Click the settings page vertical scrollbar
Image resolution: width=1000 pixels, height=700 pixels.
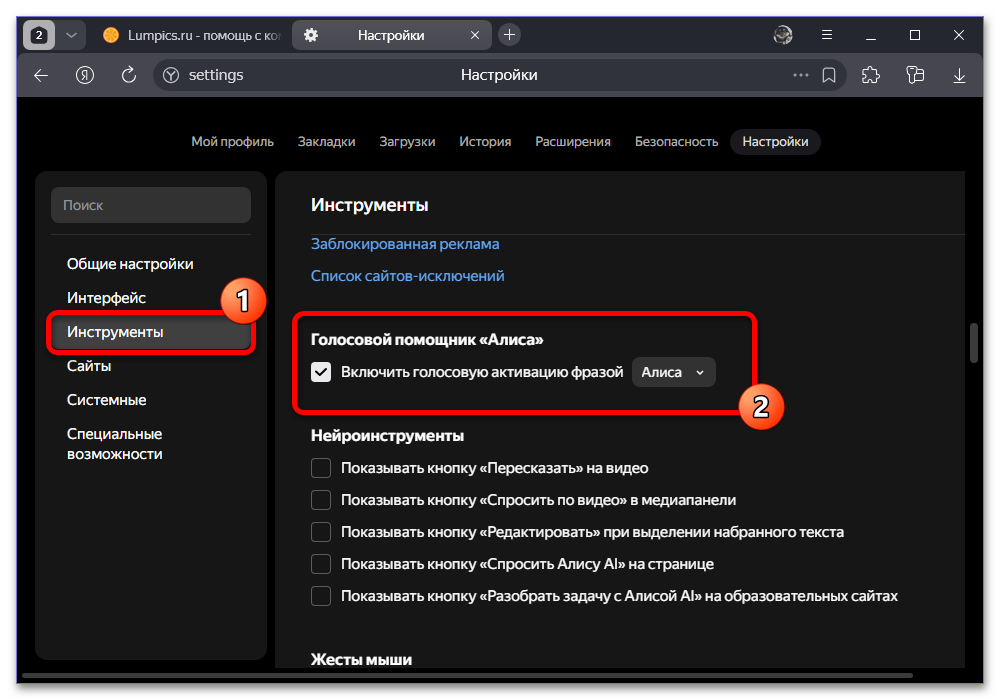[974, 343]
